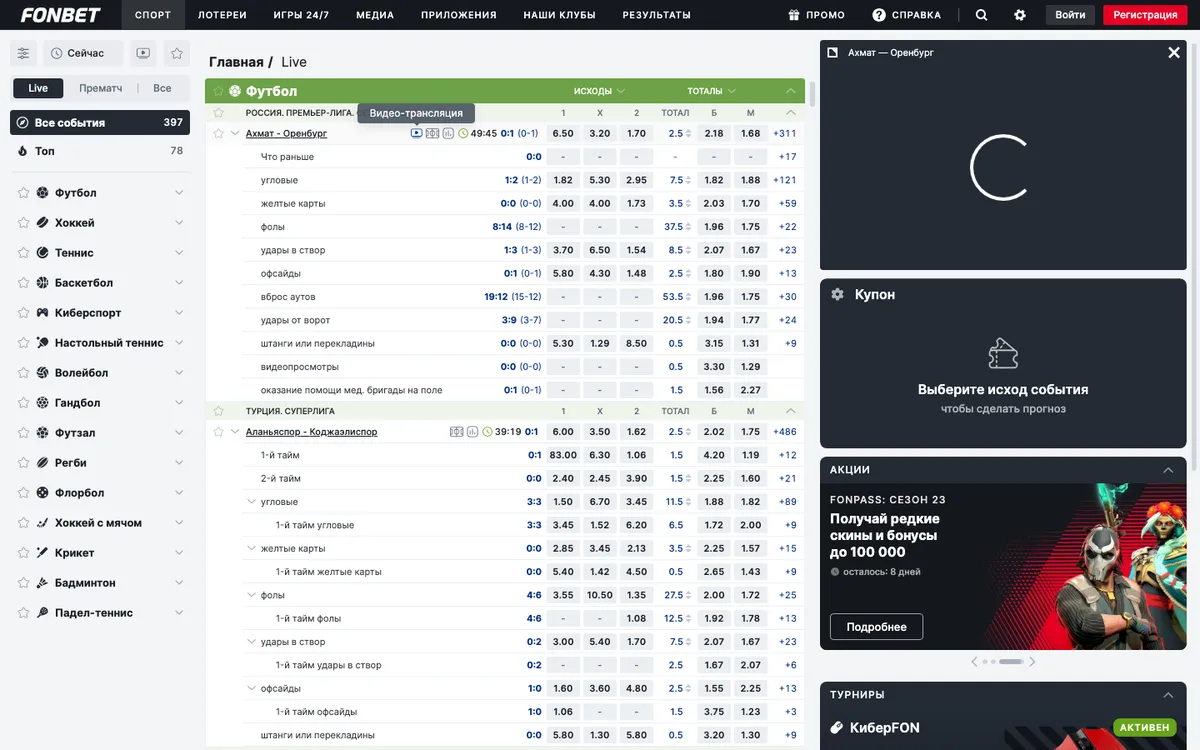Viewport: 1200px width, 750px height.
Task: Click the Киберспорт gamepad icon in sidebar
Action: point(43,313)
